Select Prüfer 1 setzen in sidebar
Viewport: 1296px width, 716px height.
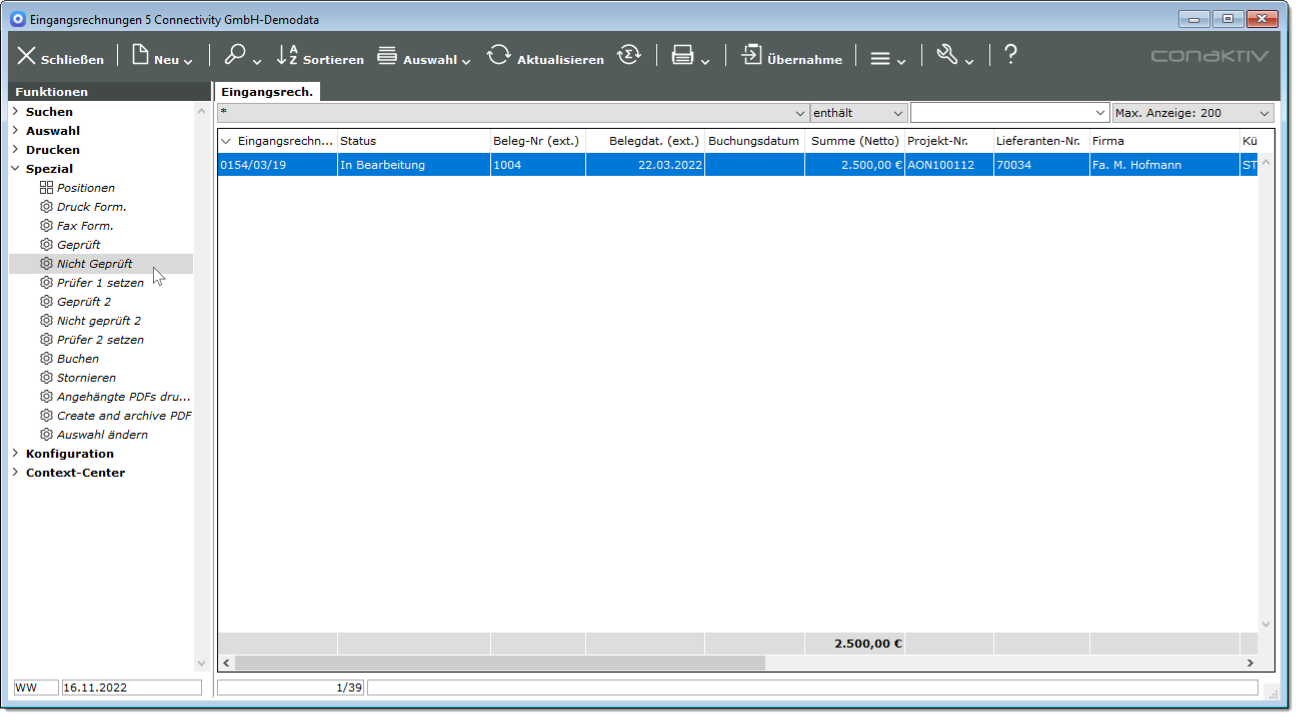tap(100, 283)
